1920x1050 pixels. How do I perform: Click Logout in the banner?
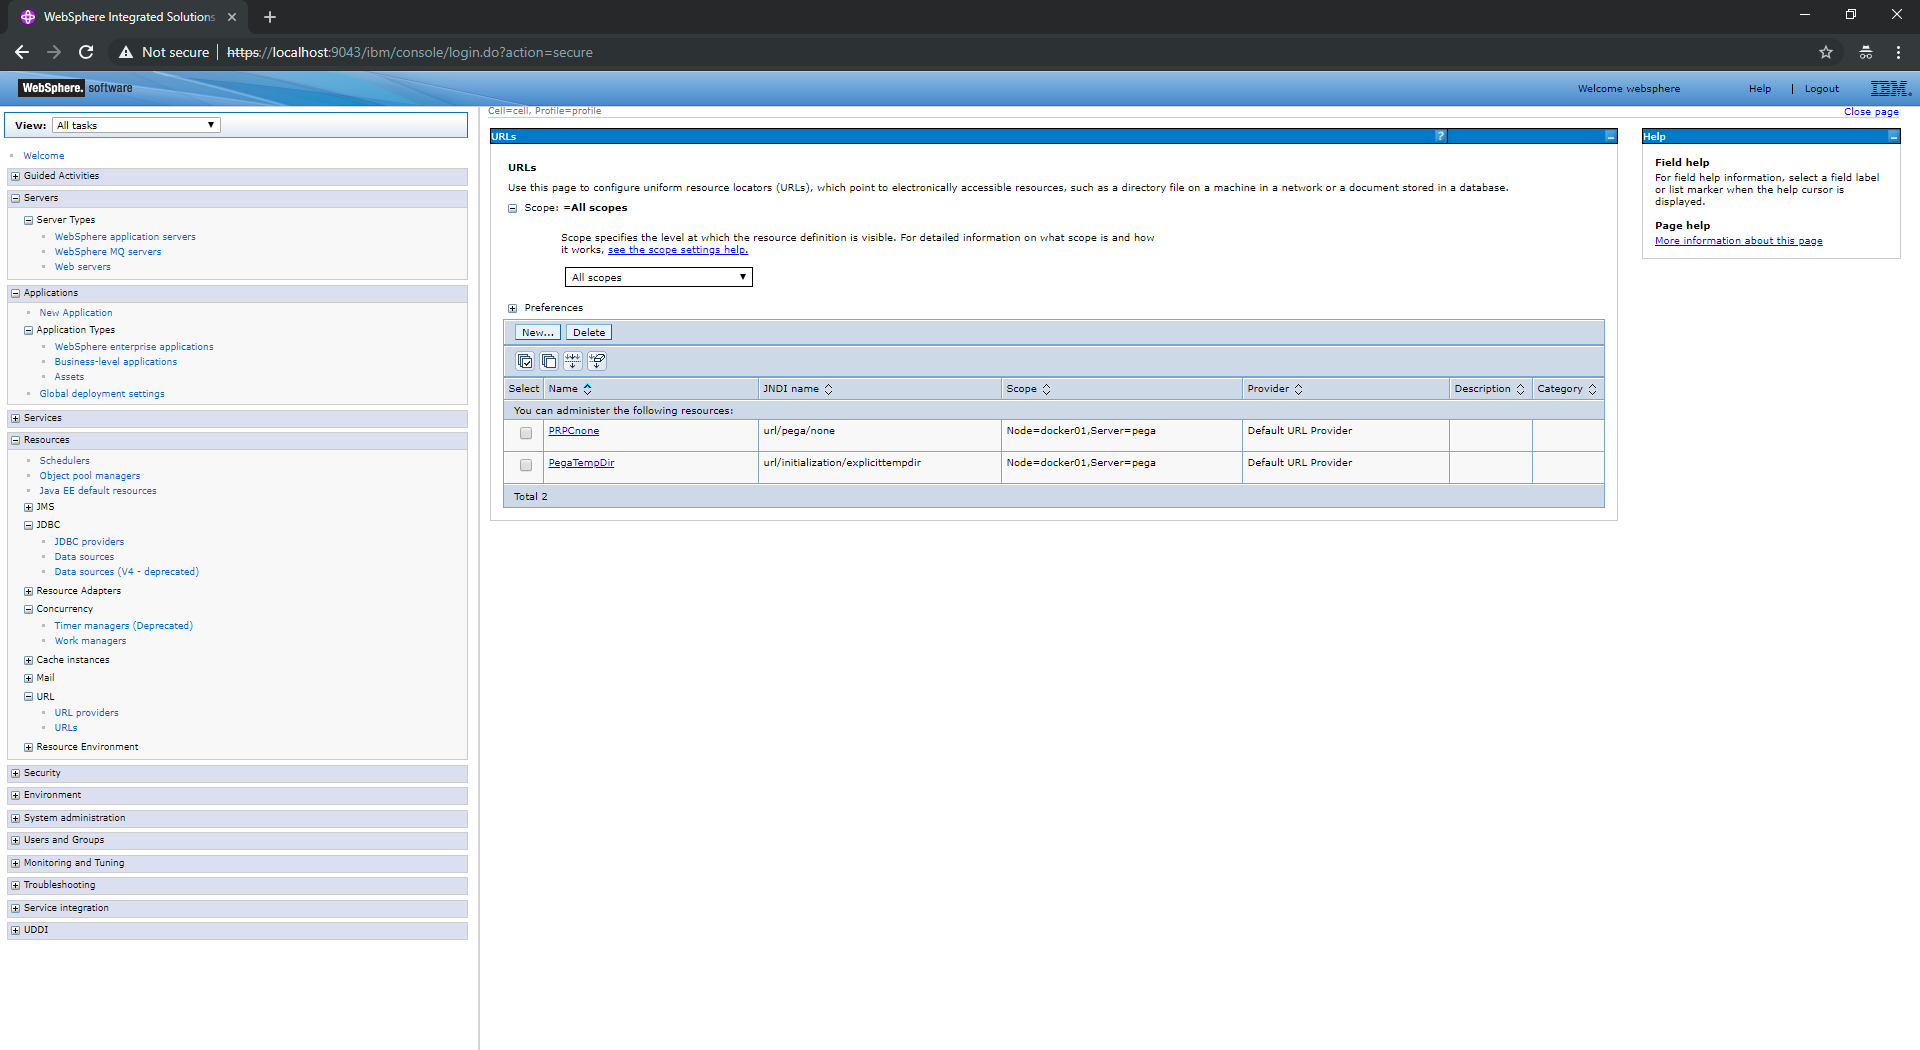point(1822,89)
